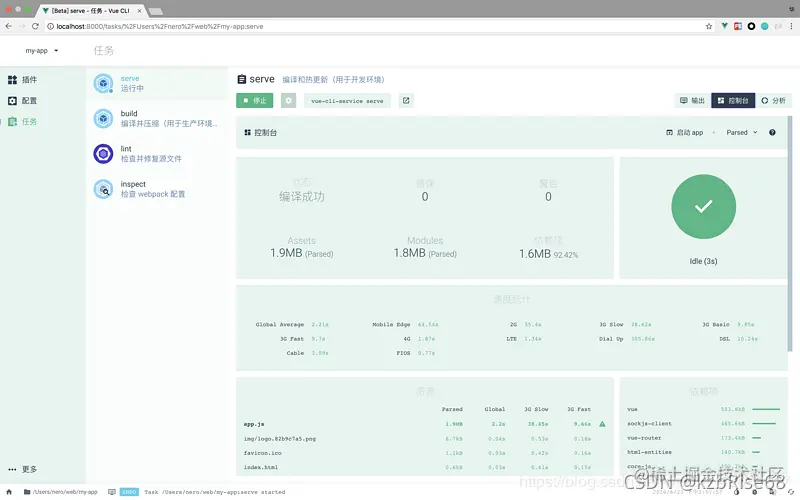Click the INFO badge in status bar
Image resolution: width=800 pixels, height=500 pixels.
[129, 492]
